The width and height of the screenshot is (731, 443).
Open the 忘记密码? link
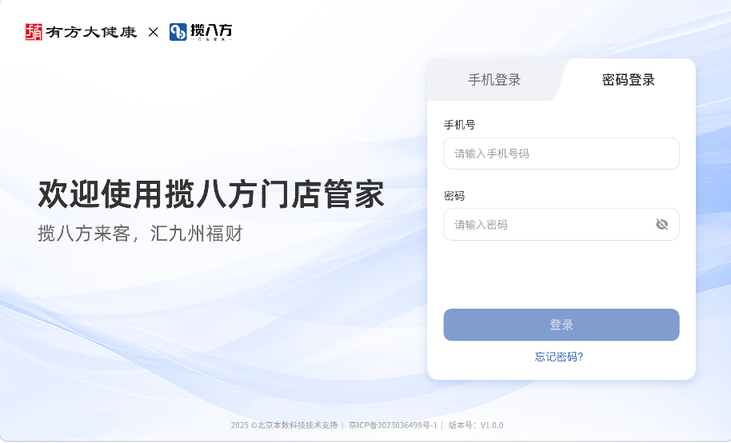559,357
